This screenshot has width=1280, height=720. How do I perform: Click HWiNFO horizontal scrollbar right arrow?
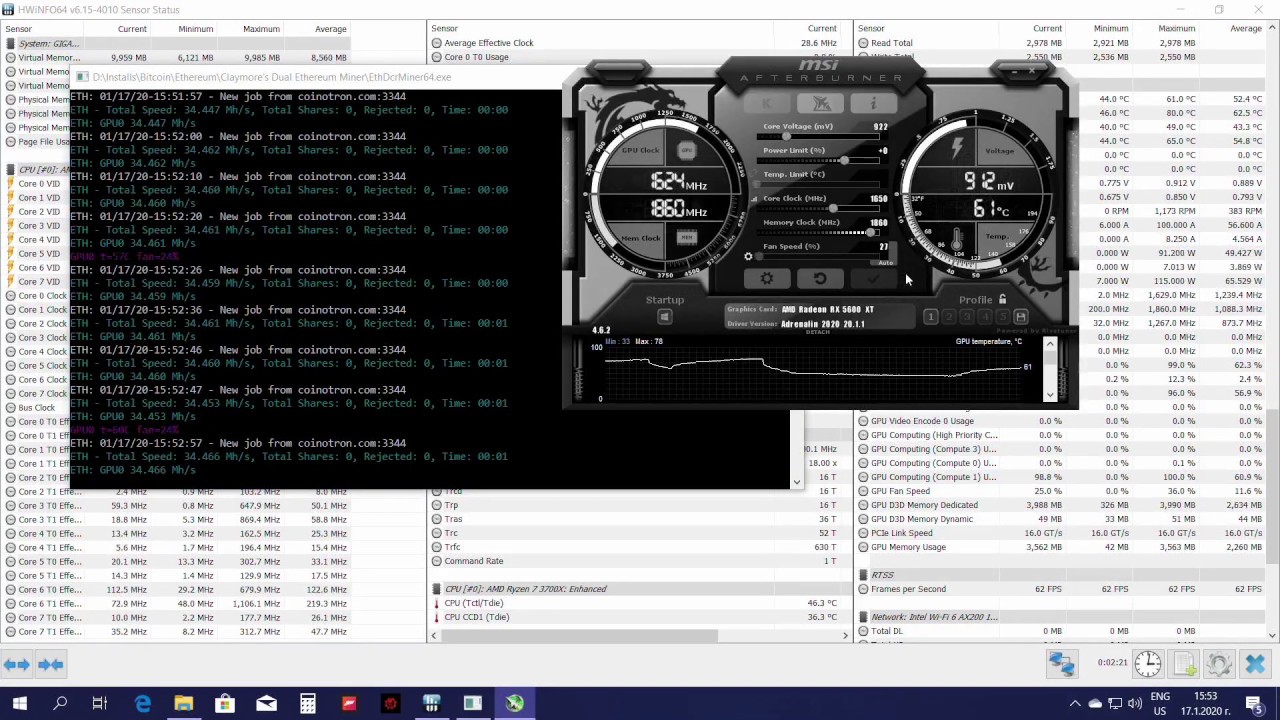click(845, 635)
